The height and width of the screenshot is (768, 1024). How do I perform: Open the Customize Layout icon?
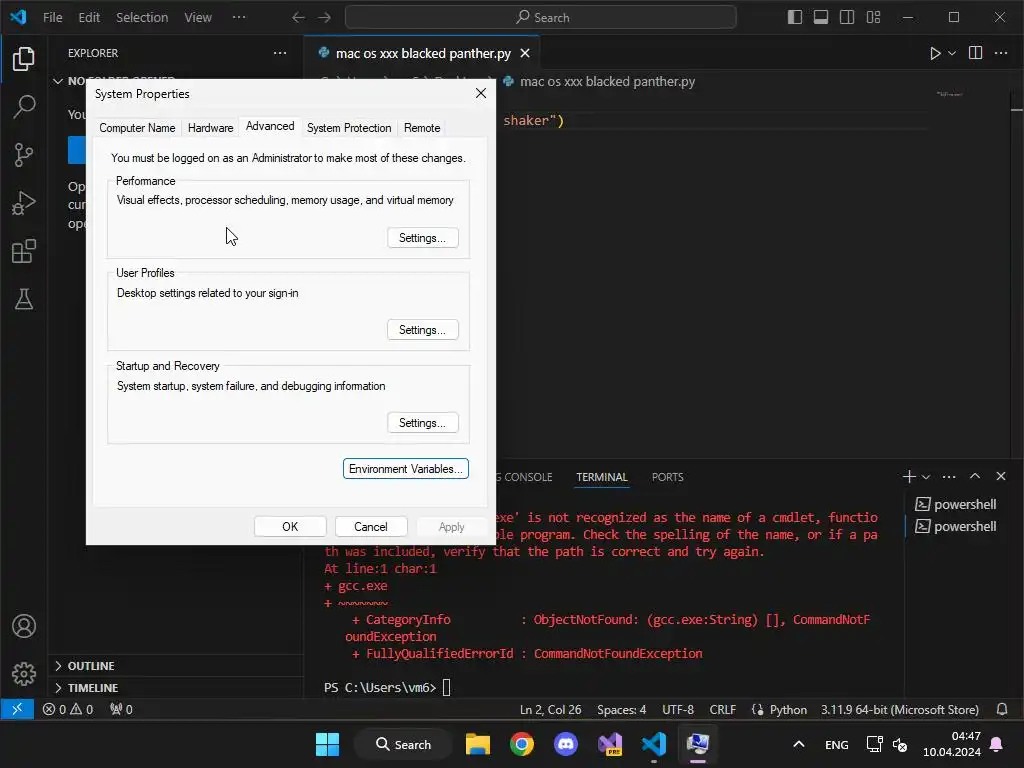point(873,17)
